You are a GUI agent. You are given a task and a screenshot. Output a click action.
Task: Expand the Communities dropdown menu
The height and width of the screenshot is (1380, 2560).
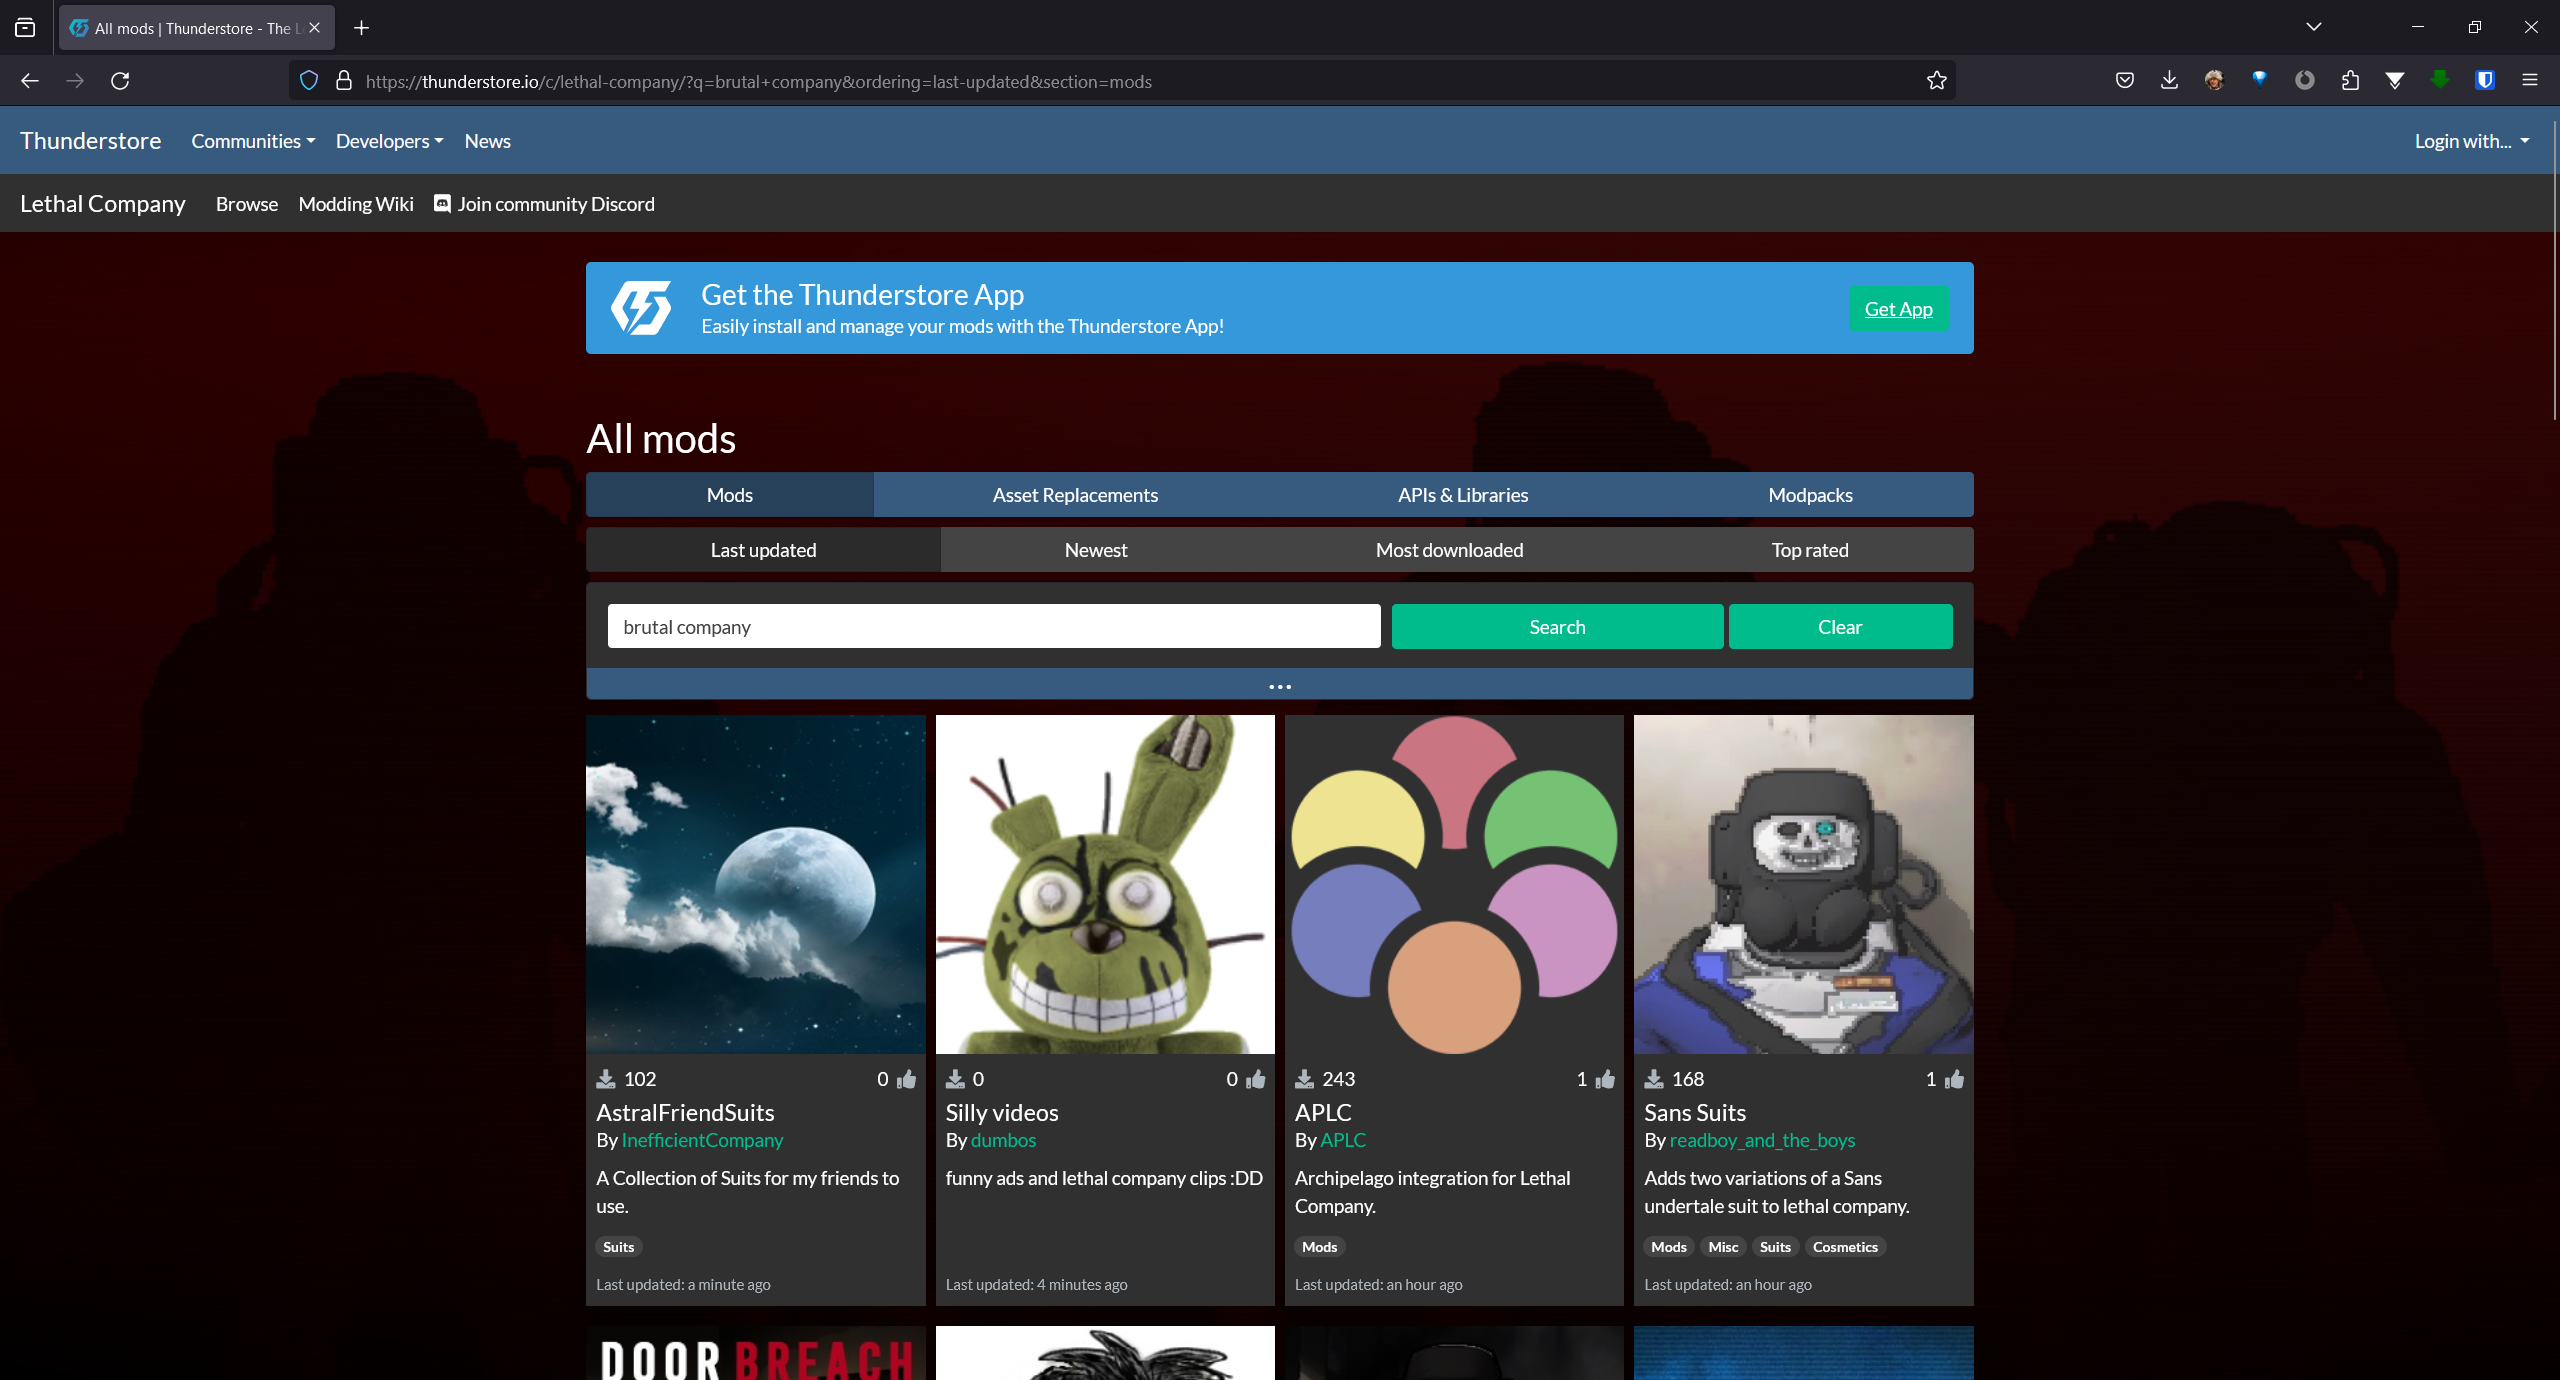point(253,141)
